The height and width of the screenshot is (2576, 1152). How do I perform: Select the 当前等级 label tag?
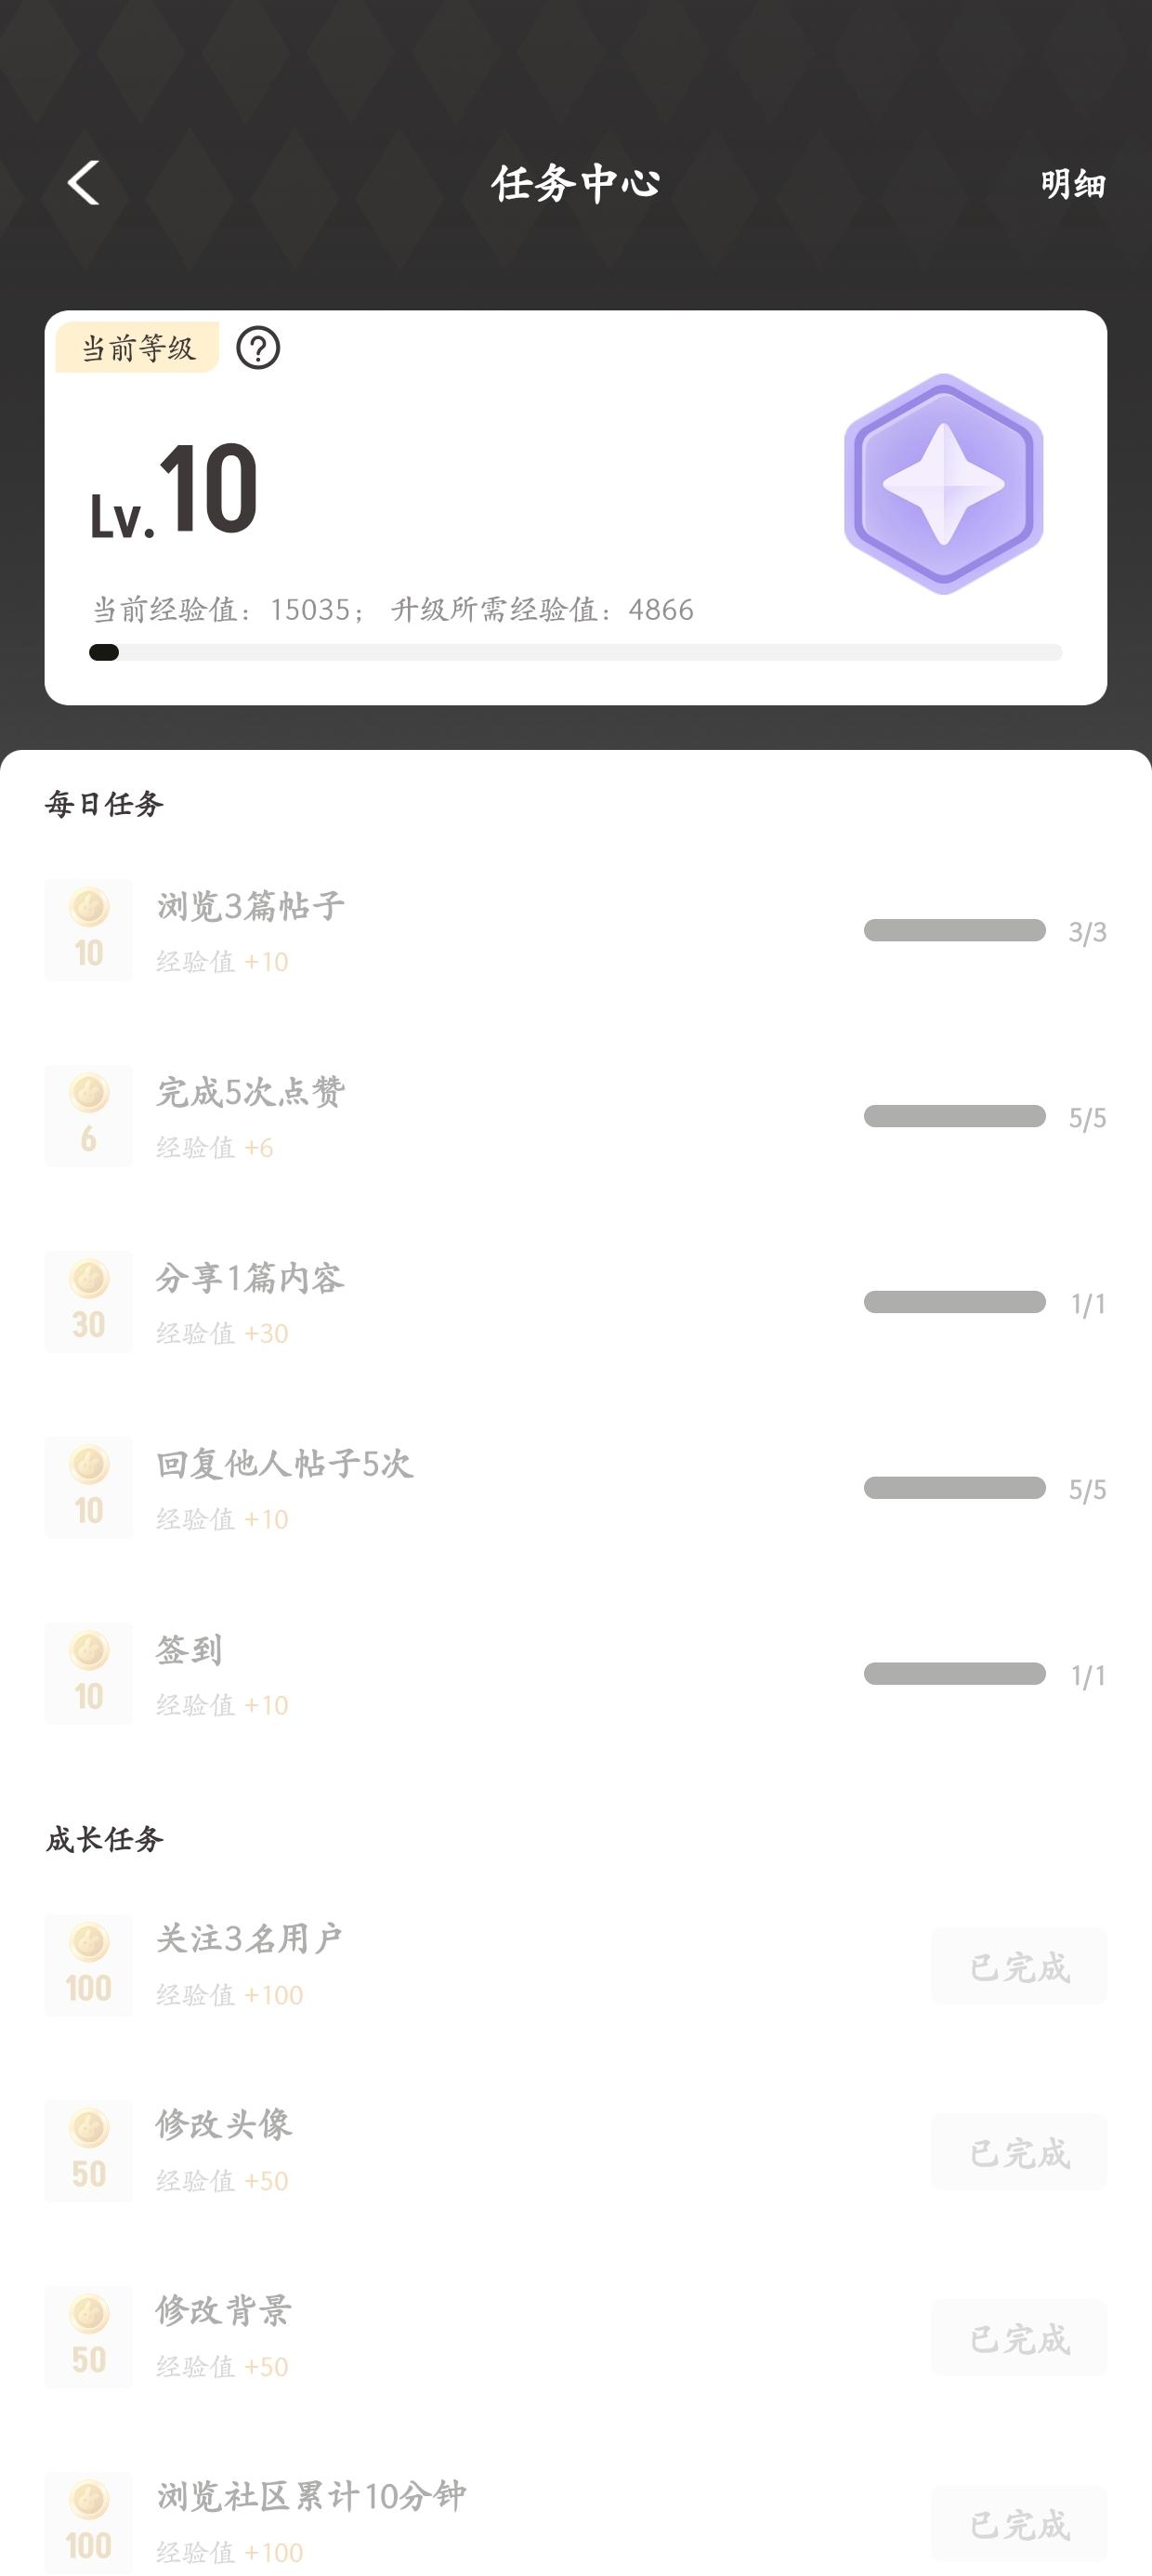point(138,348)
